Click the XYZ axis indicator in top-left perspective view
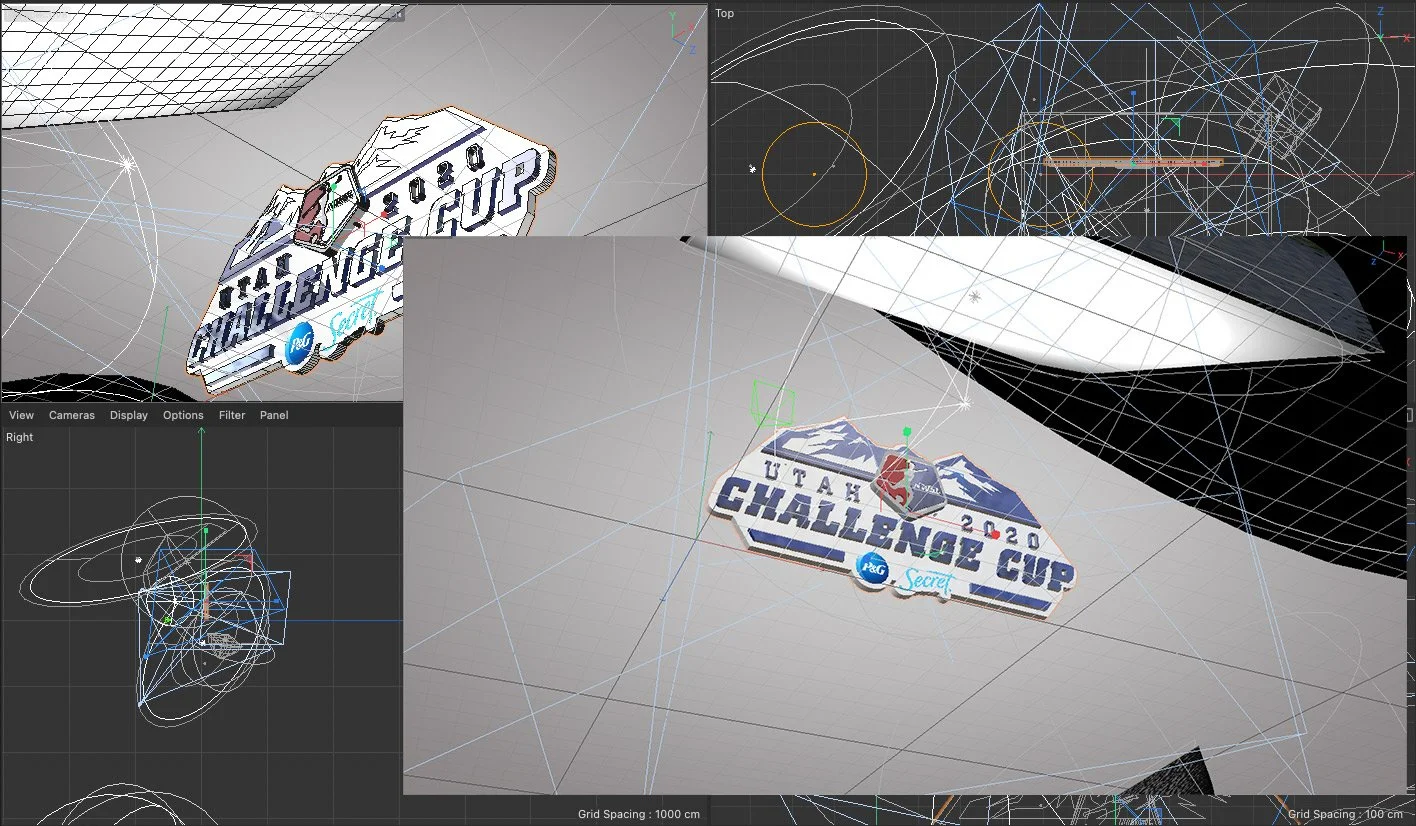Screen dimensions: 1416x826 click(684, 32)
